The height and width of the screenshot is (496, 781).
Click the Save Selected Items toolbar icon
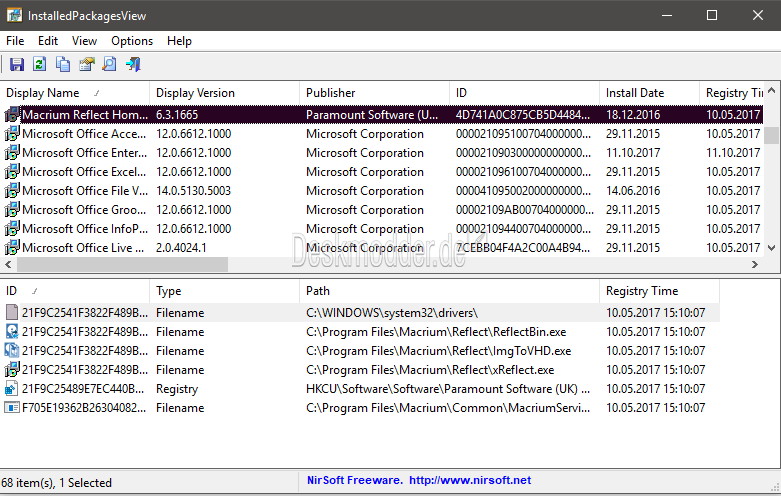[x=16, y=64]
